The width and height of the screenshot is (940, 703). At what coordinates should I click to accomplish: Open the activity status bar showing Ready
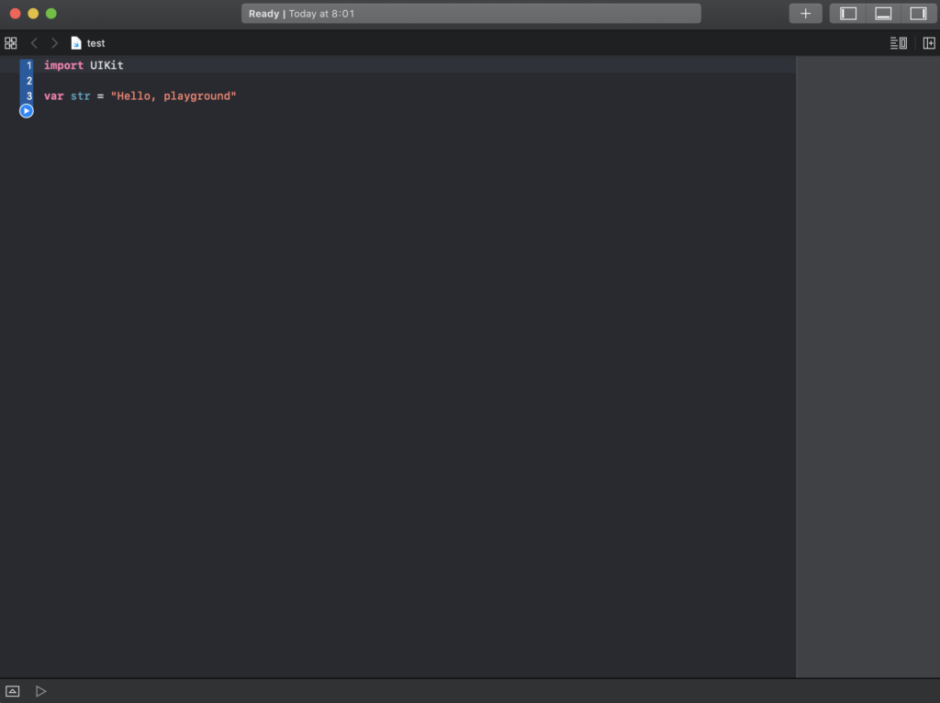coord(470,13)
